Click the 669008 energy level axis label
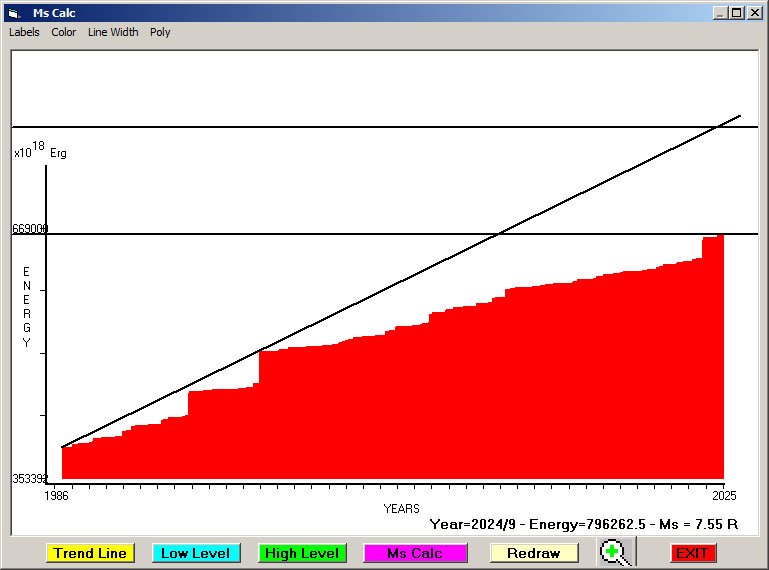 30,229
